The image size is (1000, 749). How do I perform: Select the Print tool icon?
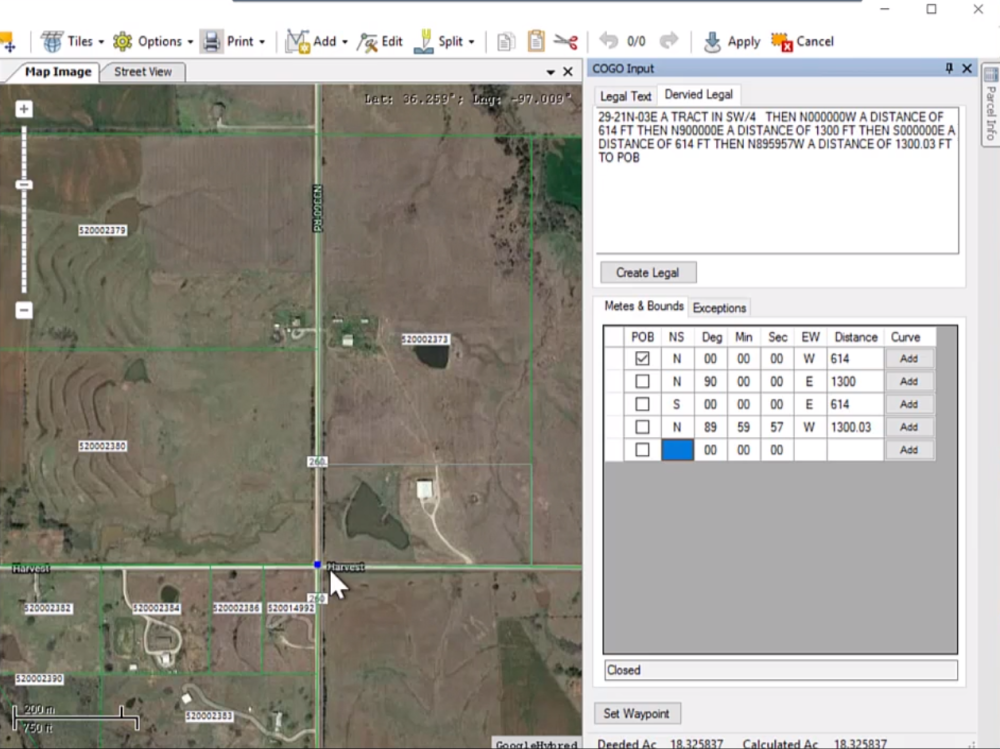pyautogui.click(x=212, y=41)
